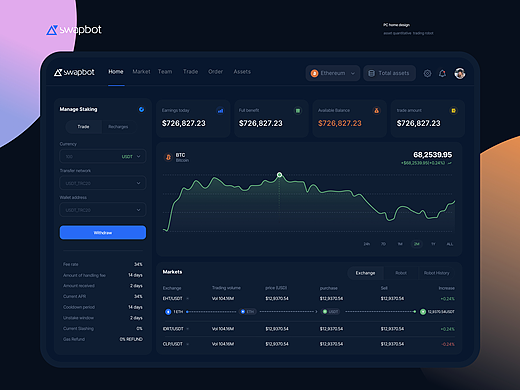Click the Total assets button

click(x=390, y=73)
